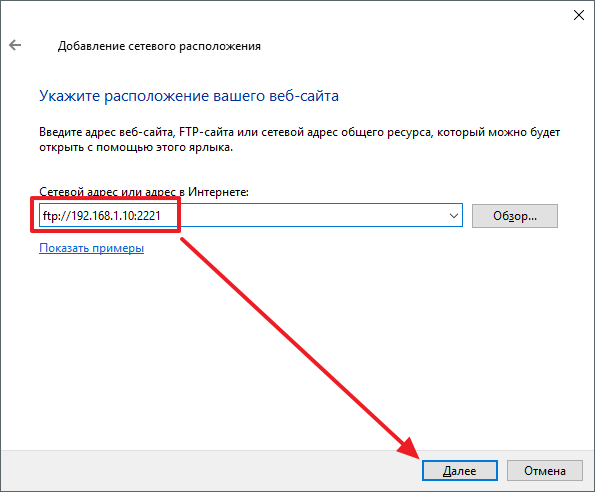This screenshot has width=595, height=492.
Task: Proceed with the Далее button
Action: point(460,471)
